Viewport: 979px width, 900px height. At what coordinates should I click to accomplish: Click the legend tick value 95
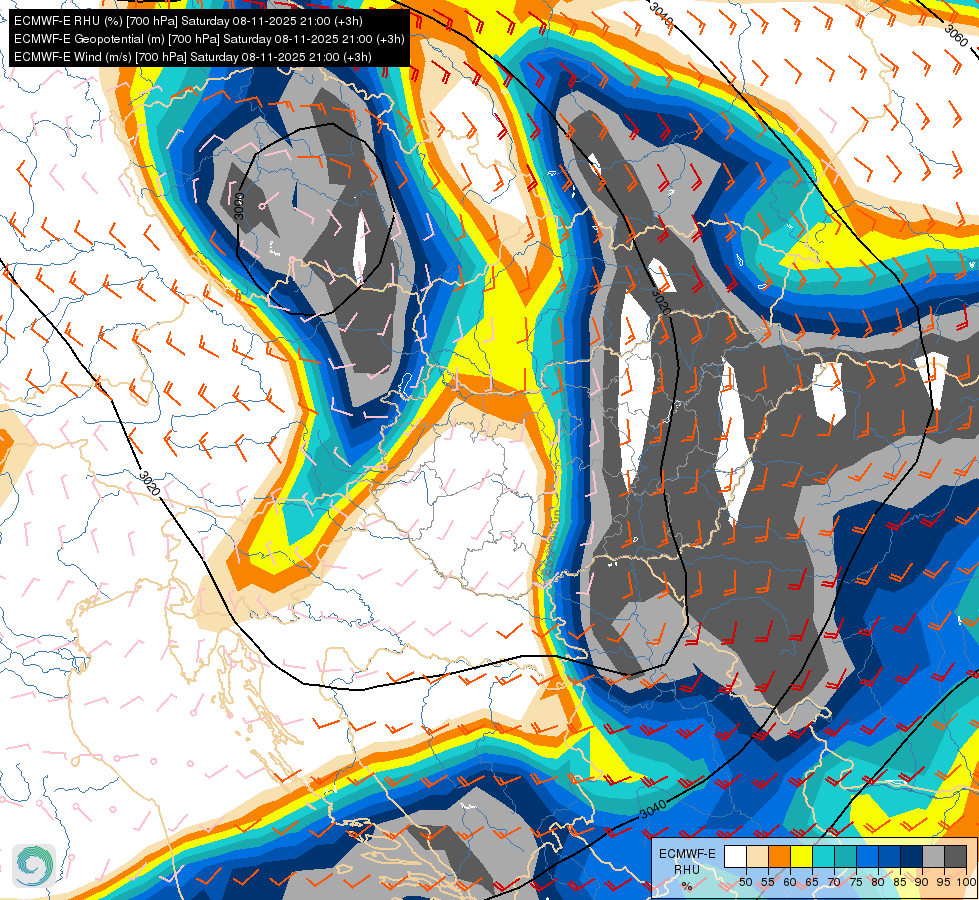[944, 882]
